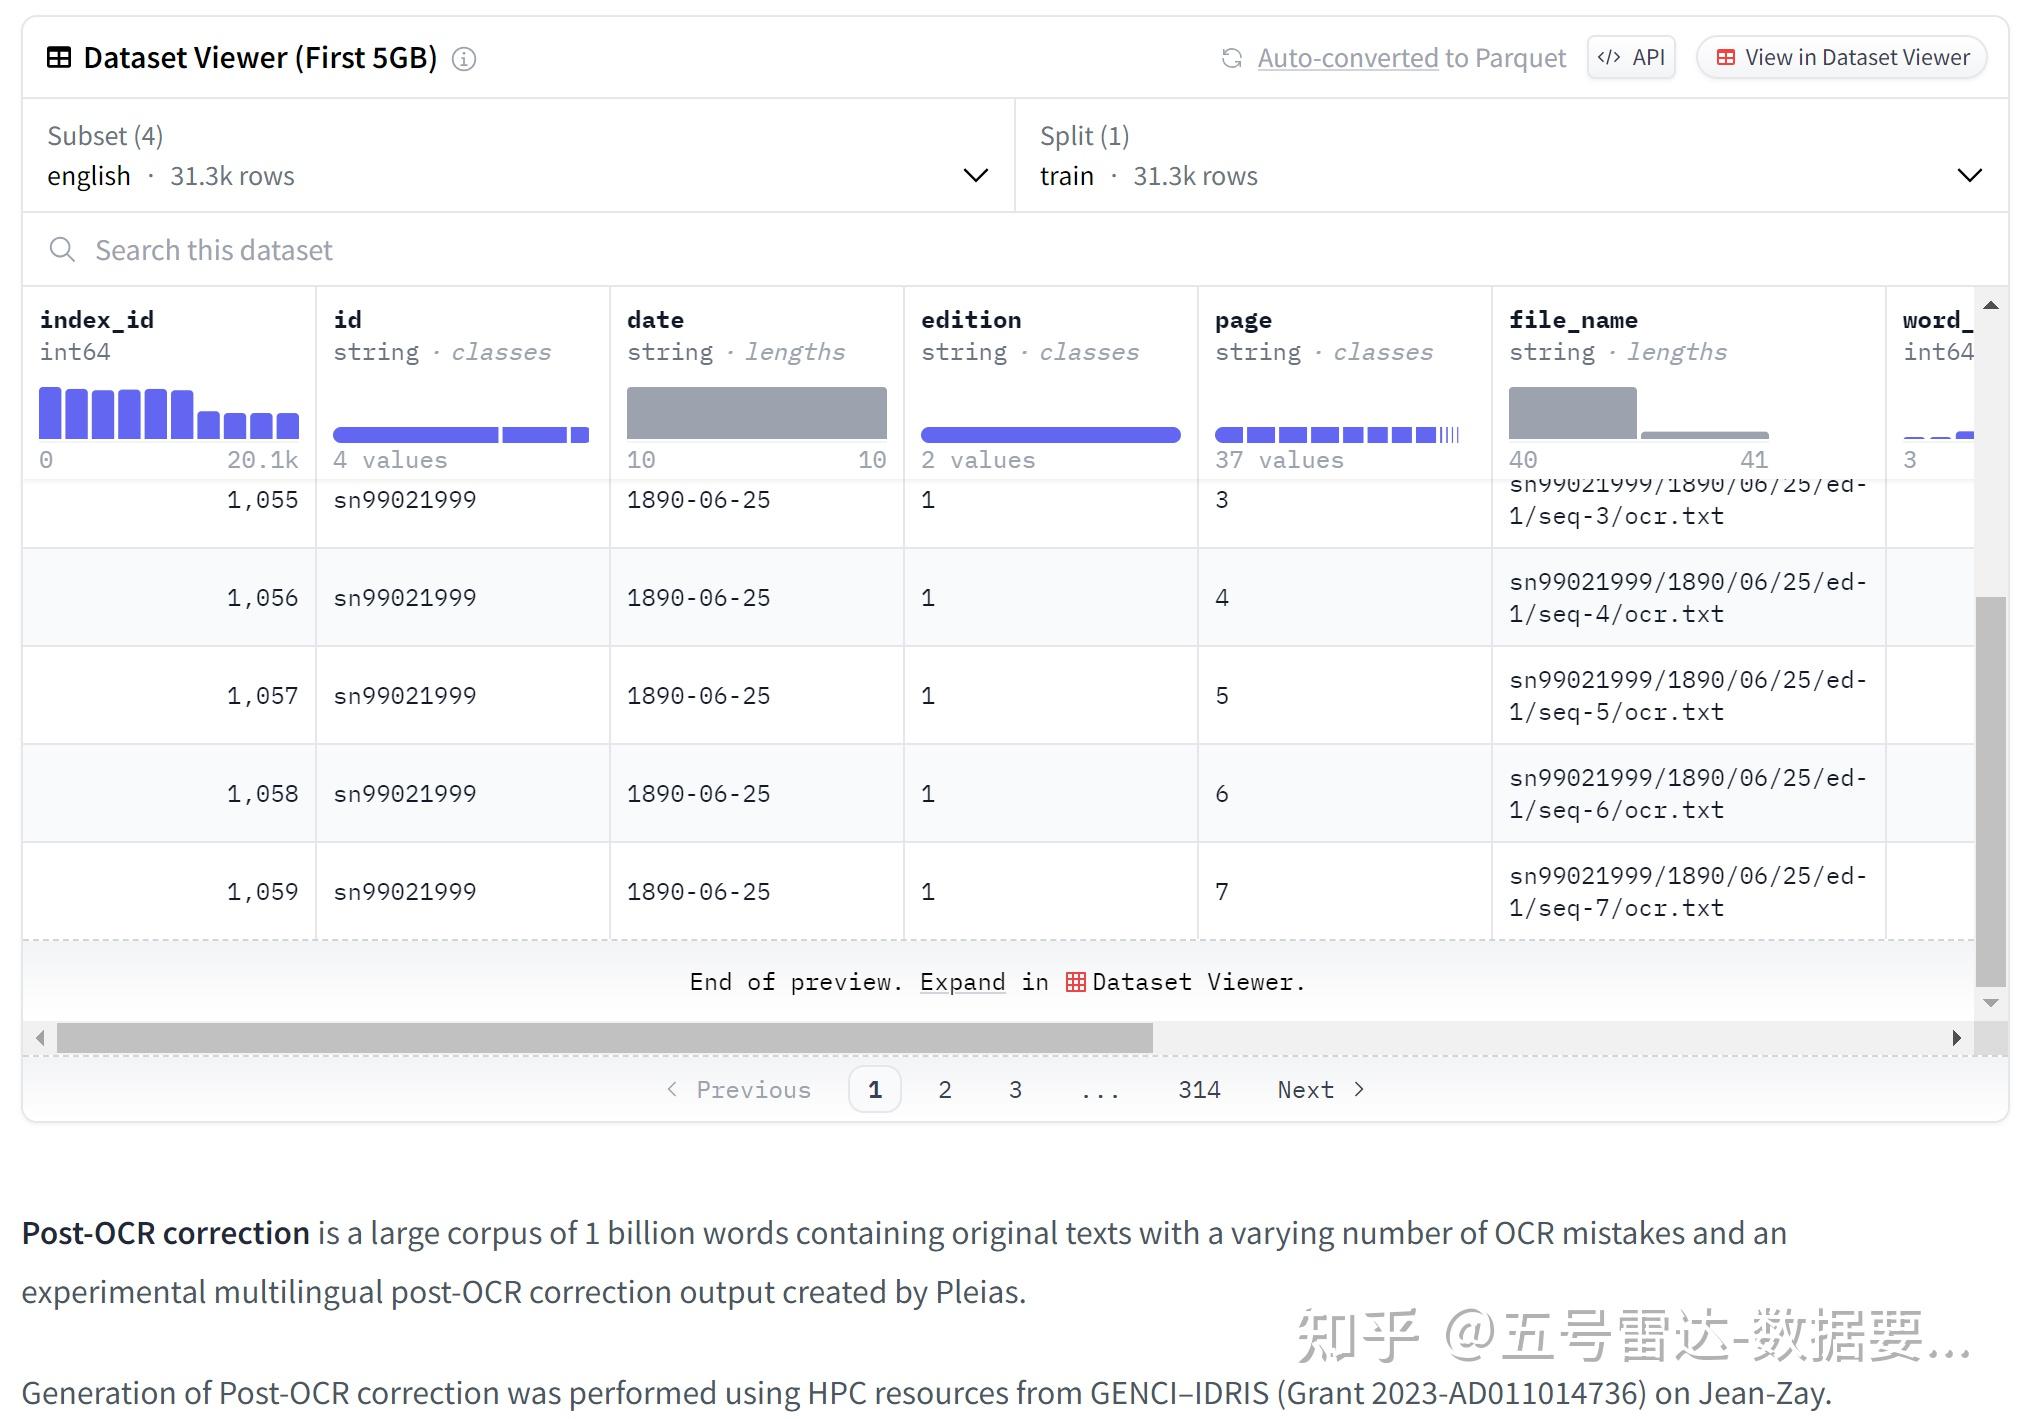Click the Auto-converted to Parquet link

(x=1347, y=58)
